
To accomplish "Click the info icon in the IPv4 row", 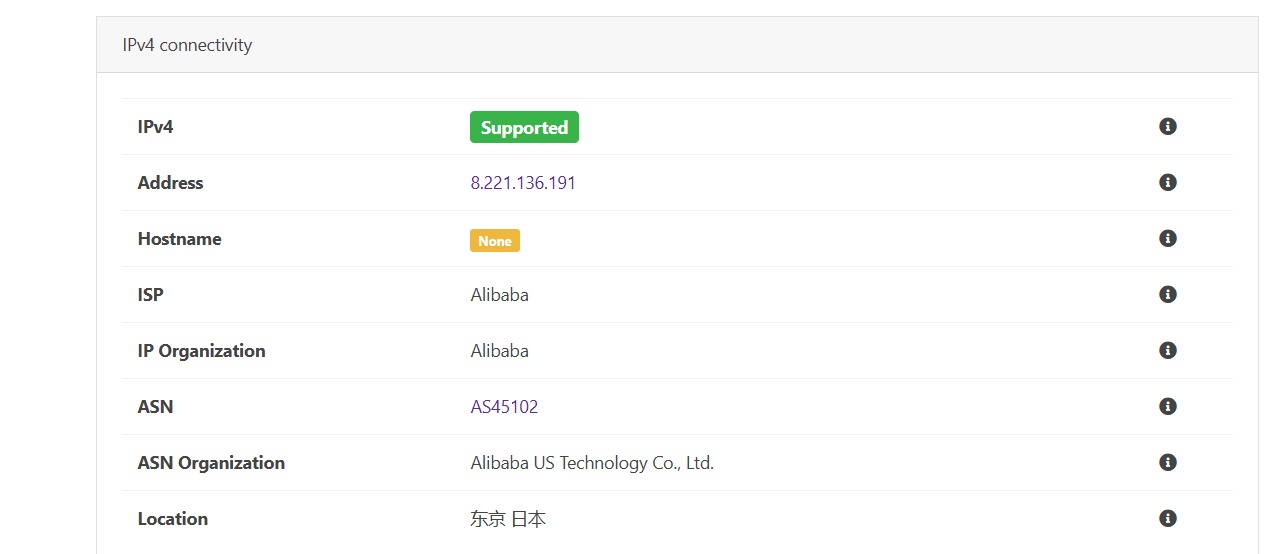I will coord(1167,127).
